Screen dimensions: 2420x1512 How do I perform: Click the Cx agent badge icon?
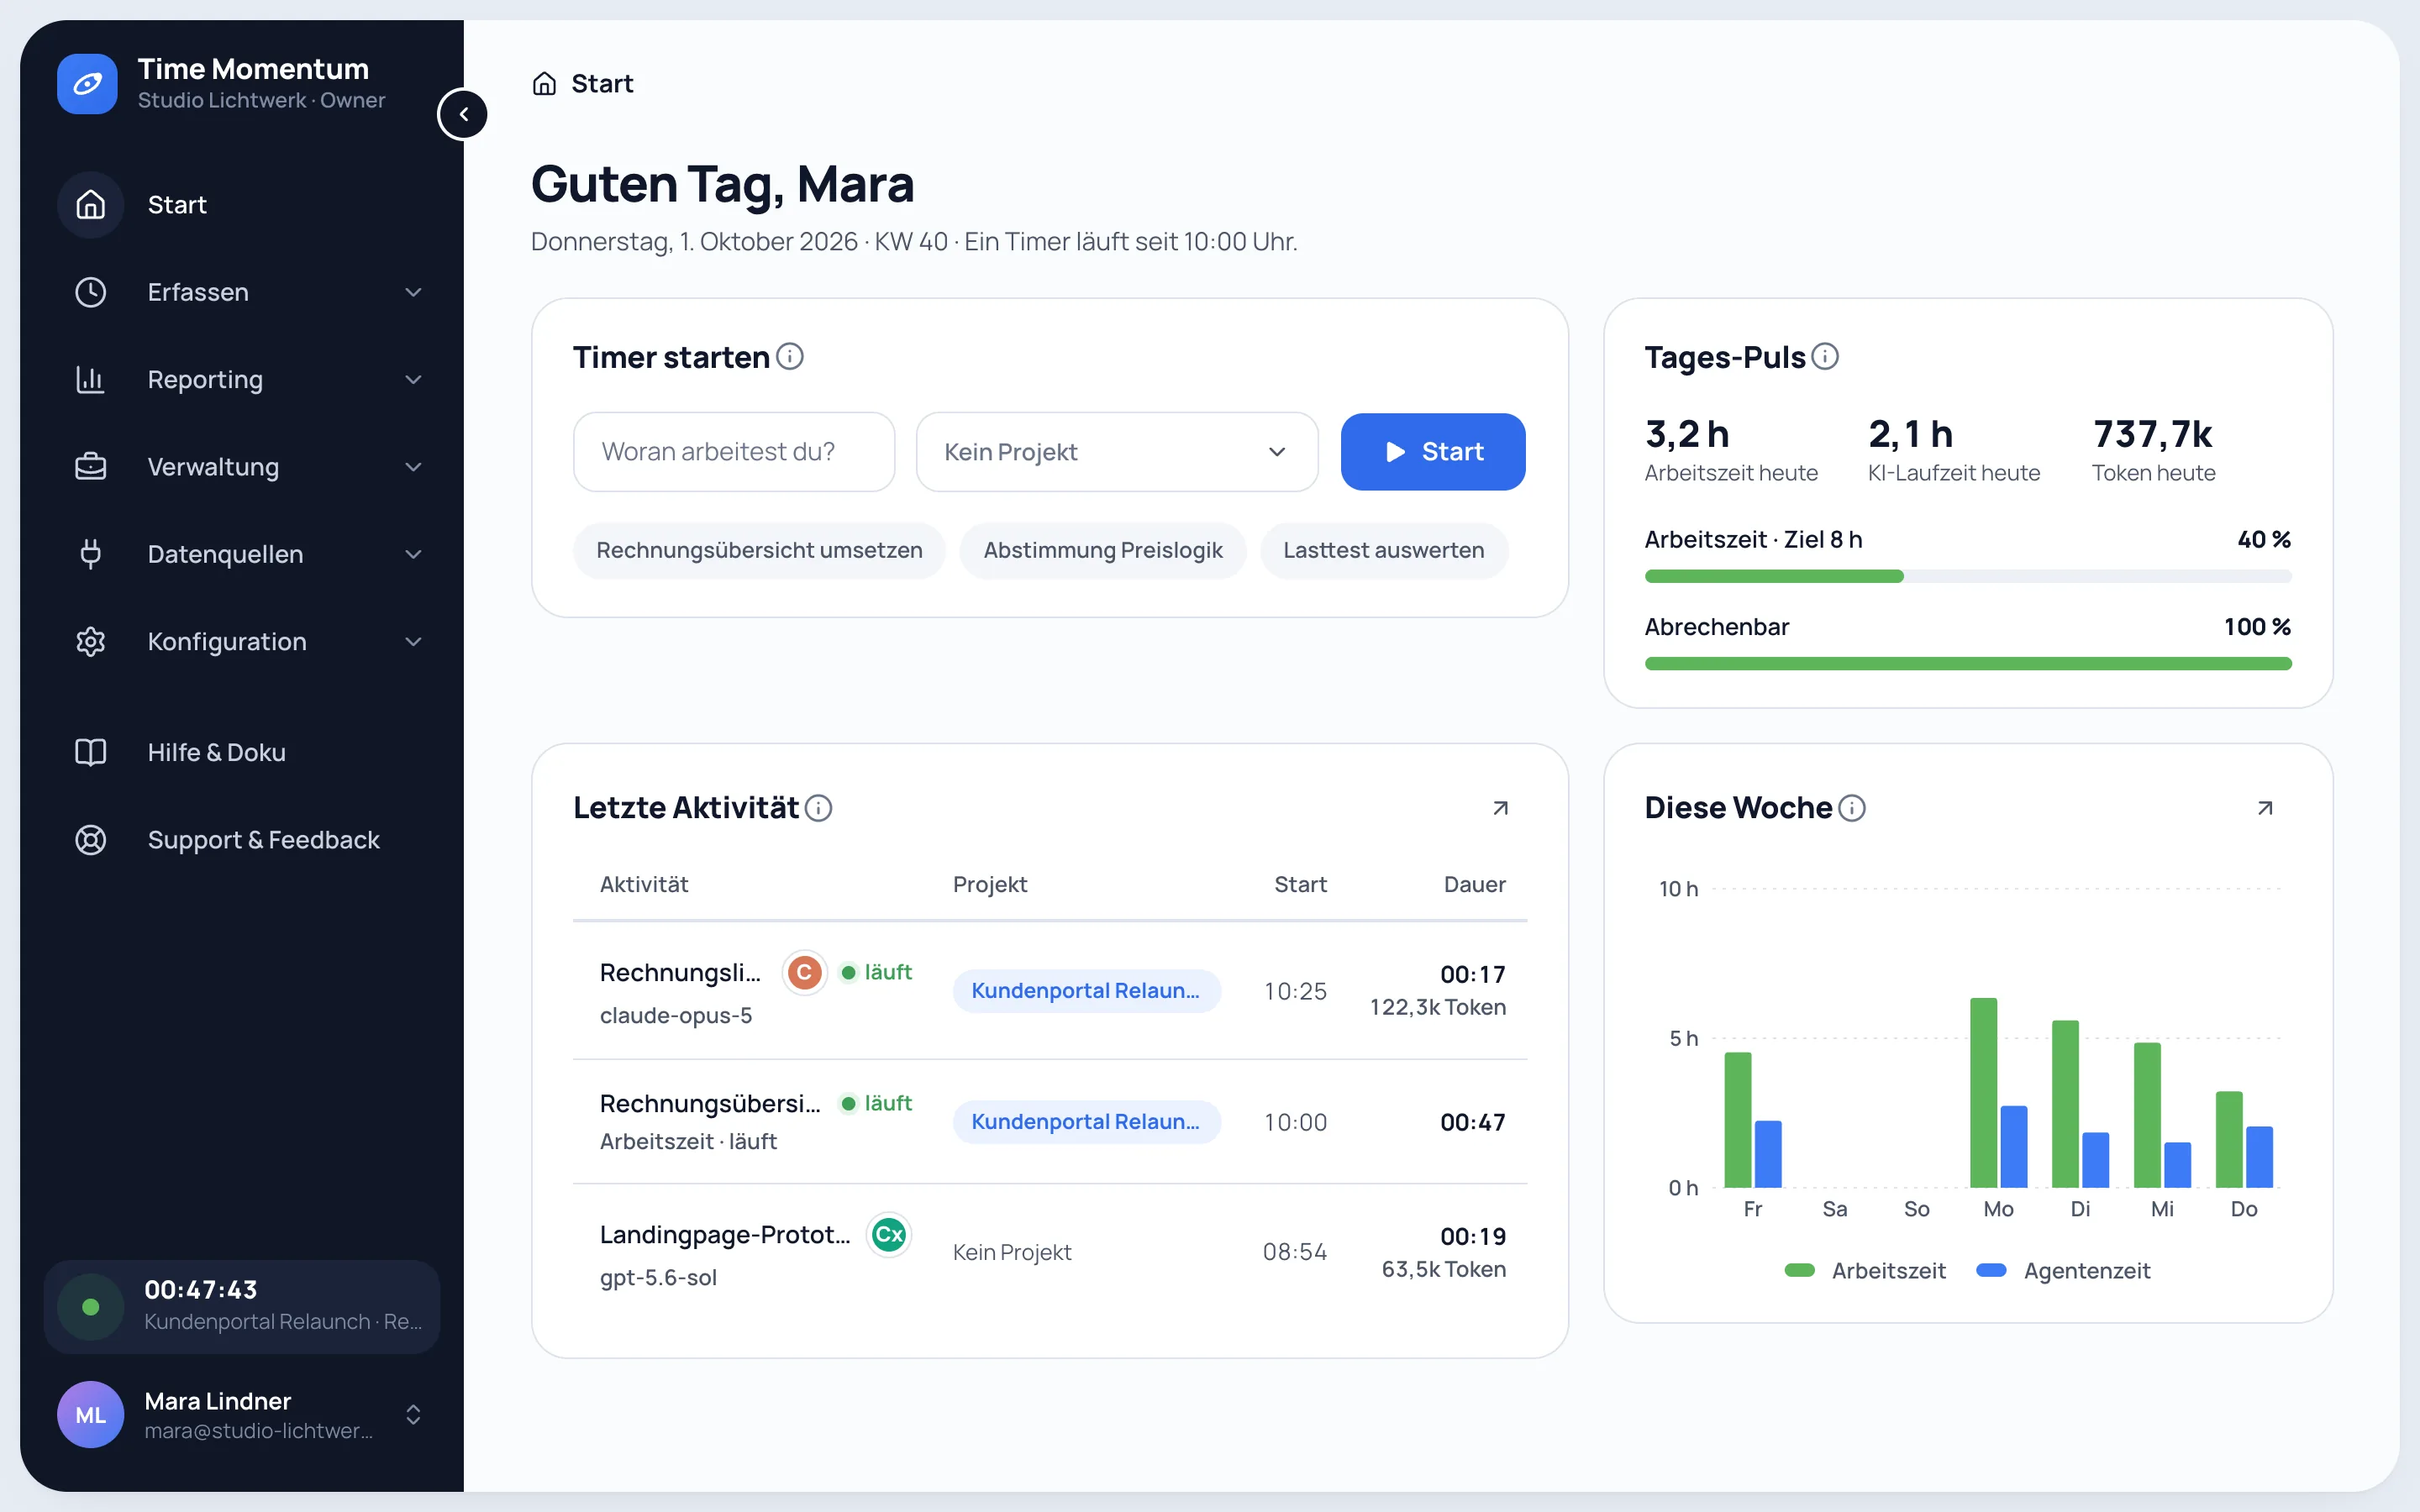(x=888, y=1235)
